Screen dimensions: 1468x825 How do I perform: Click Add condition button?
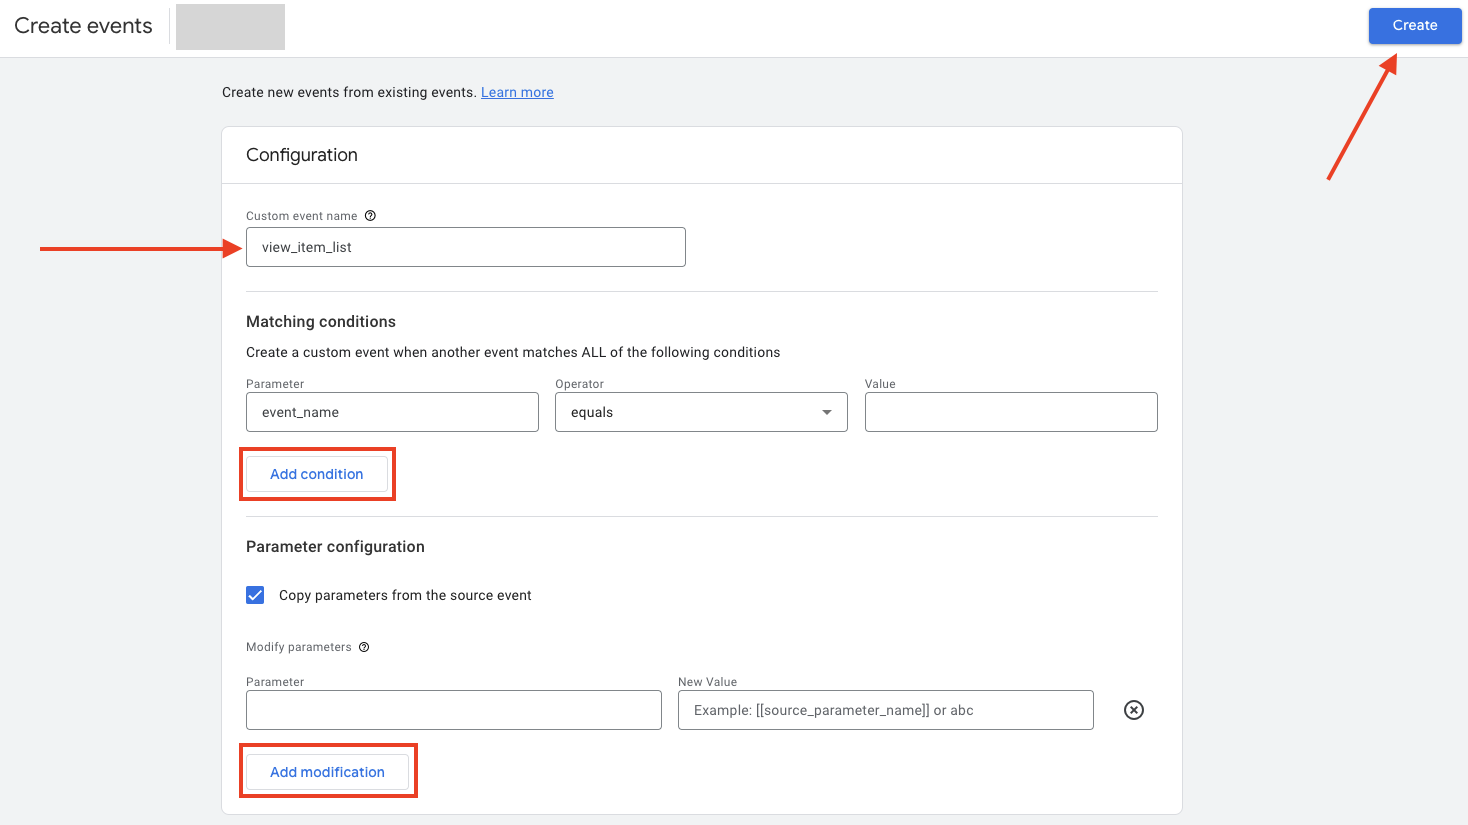click(x=317, y=474)
